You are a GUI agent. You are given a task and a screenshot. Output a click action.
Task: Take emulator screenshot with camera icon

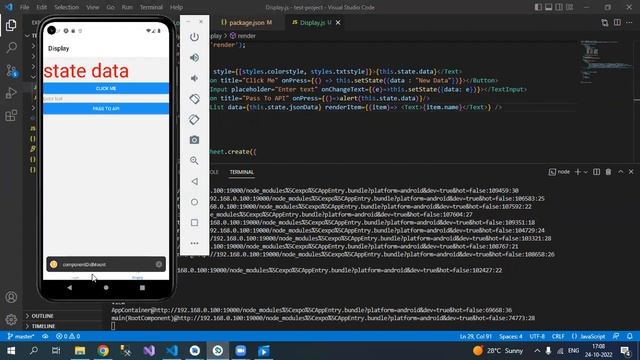coord(194,140)
